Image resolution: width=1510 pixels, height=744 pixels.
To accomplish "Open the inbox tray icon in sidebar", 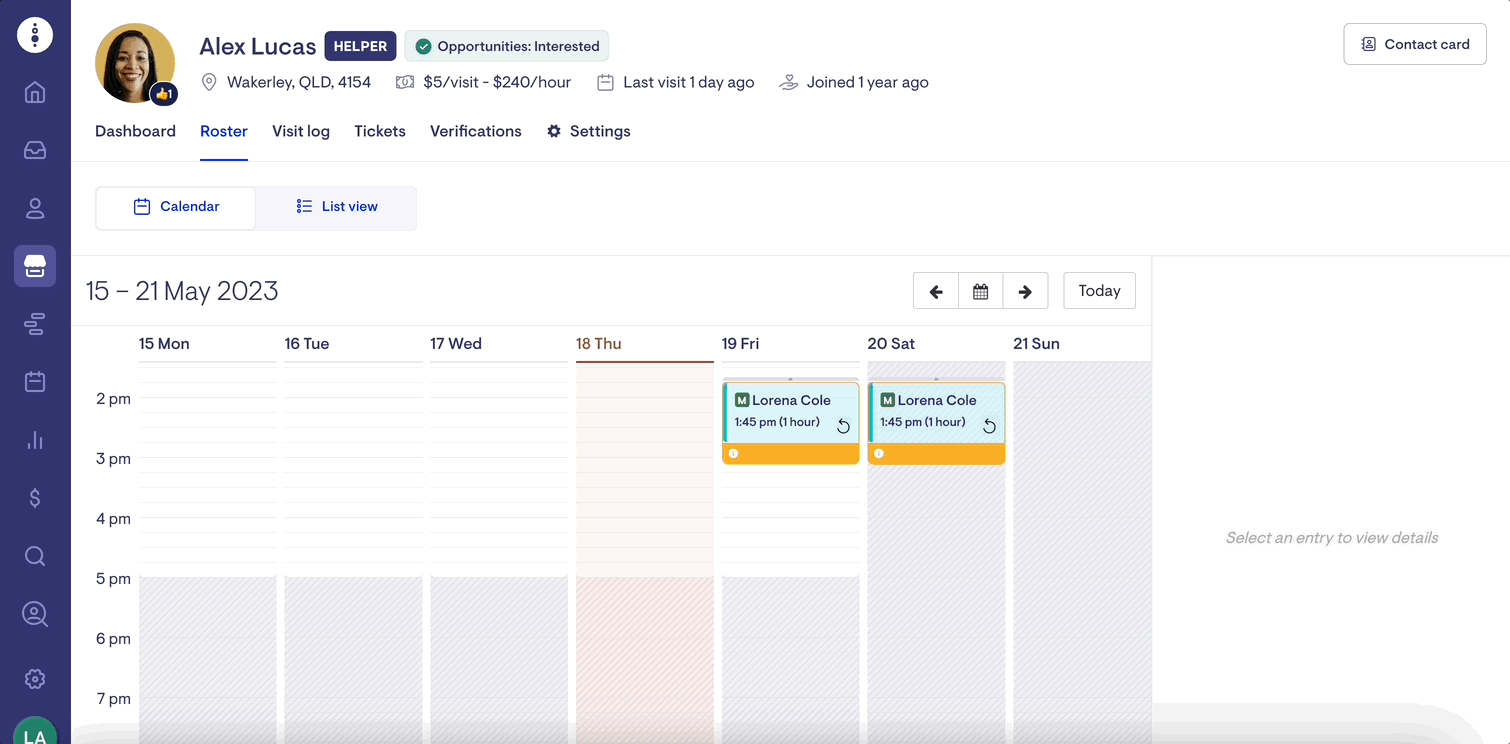I will click(x=35, y=150).
